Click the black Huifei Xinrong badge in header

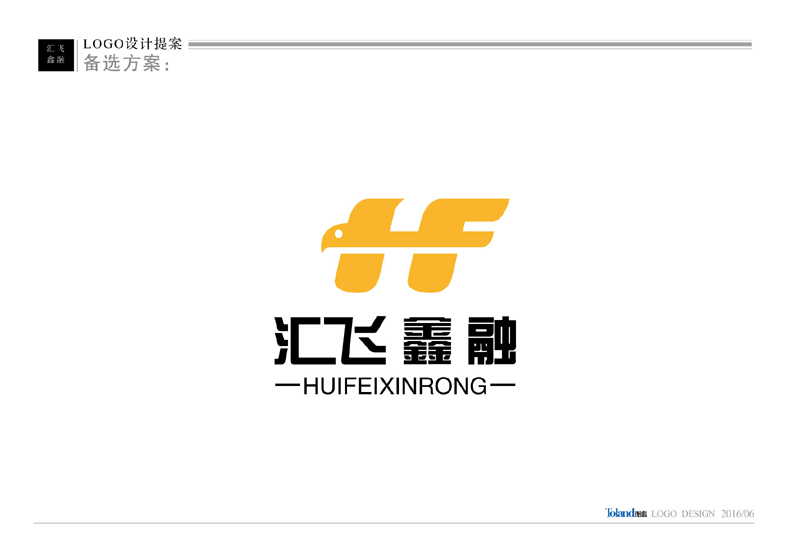click(x=56, y=55)
